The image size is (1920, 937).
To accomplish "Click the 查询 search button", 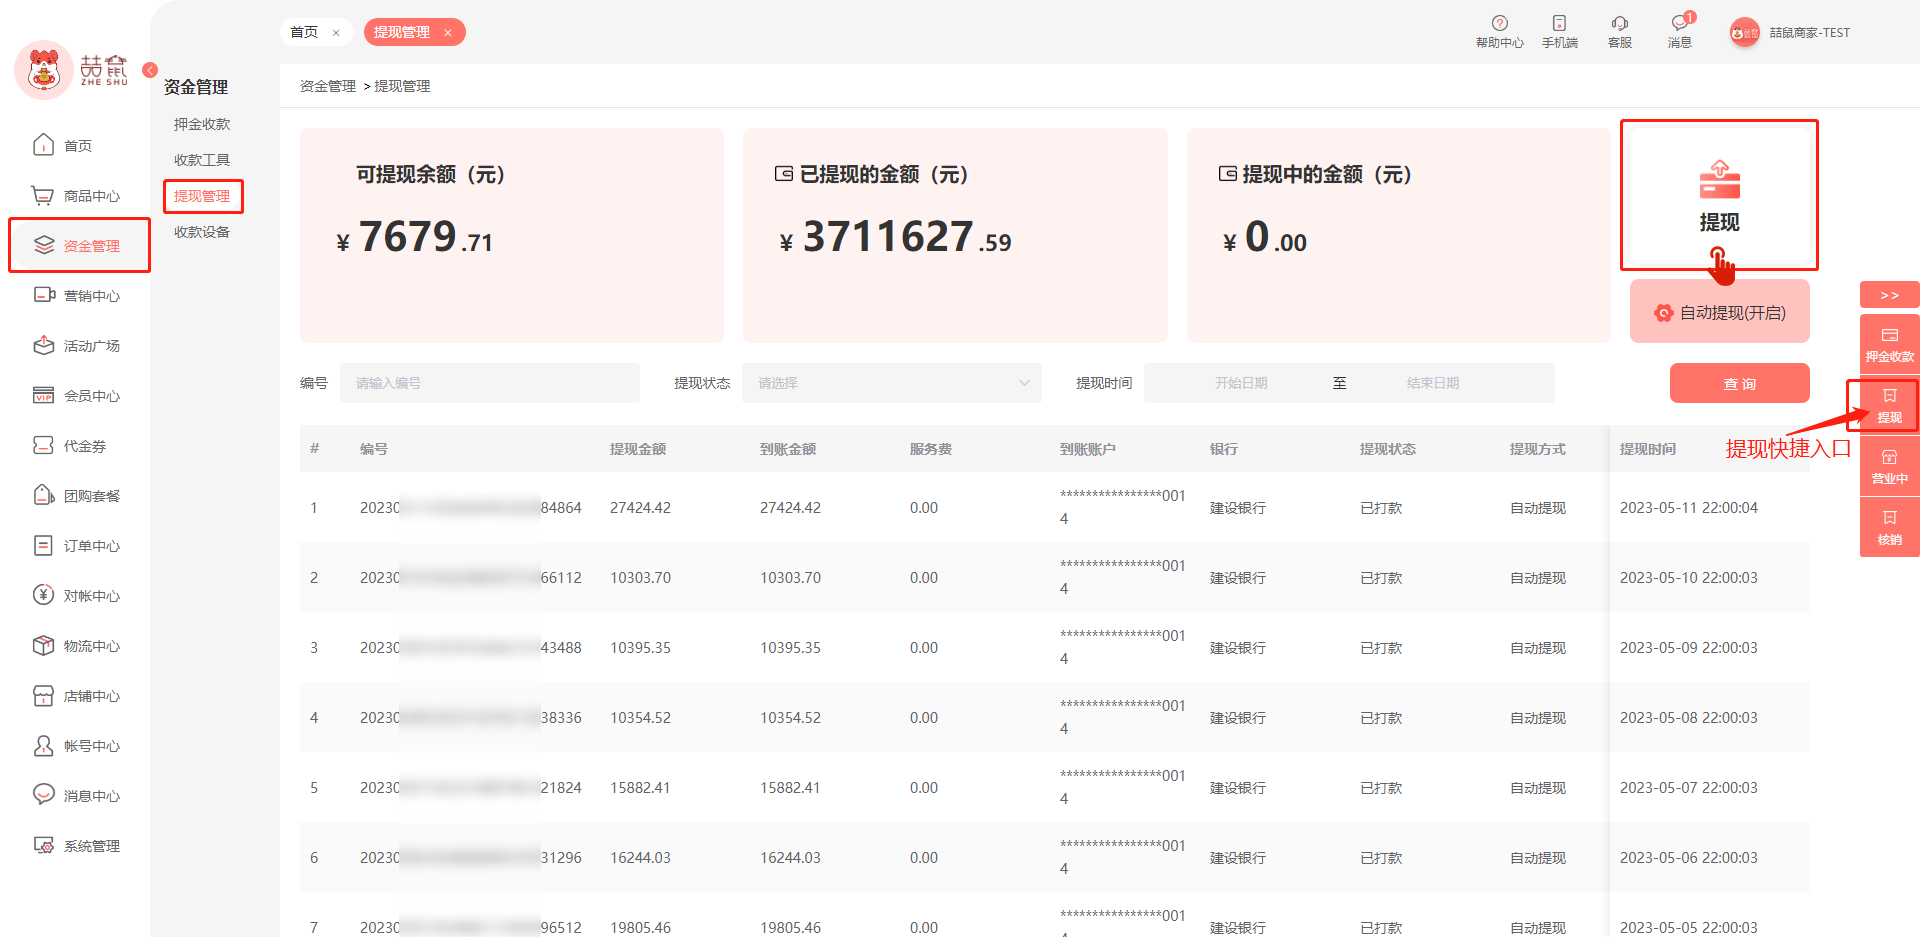I will (x=1739, y=383).
